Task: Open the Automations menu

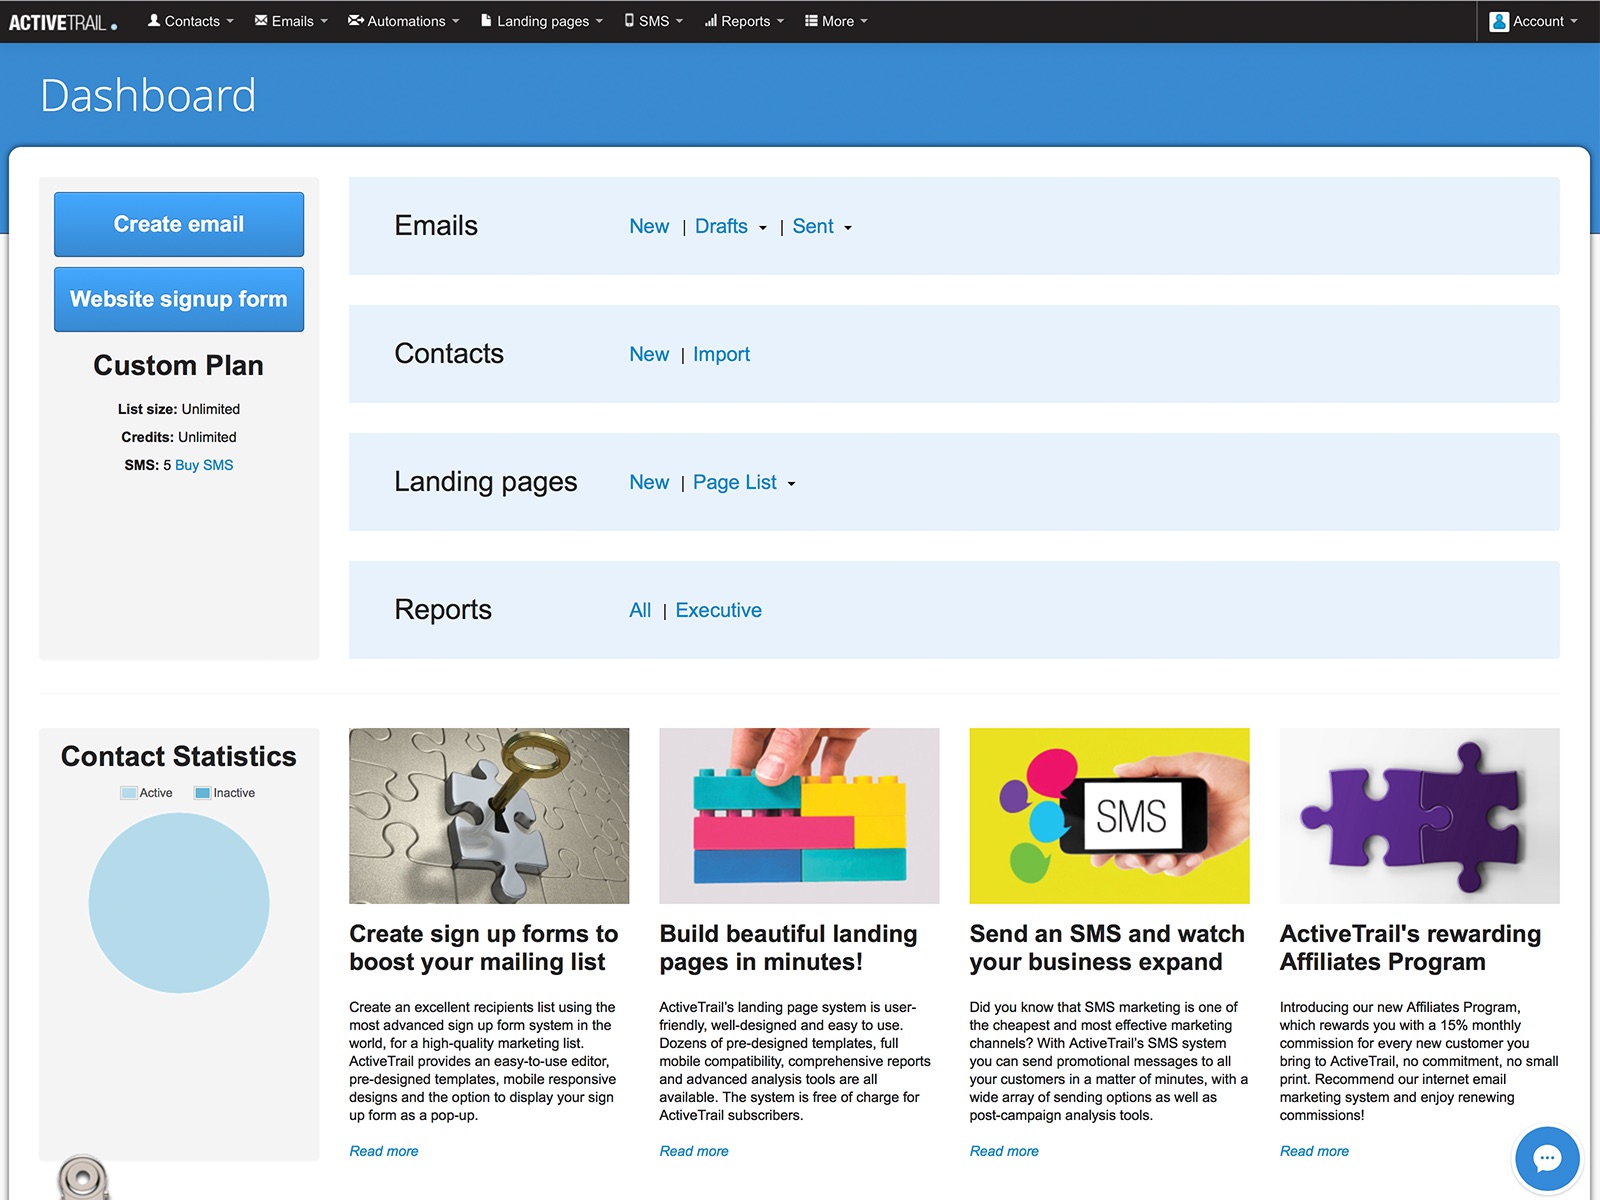Action: 404,21
